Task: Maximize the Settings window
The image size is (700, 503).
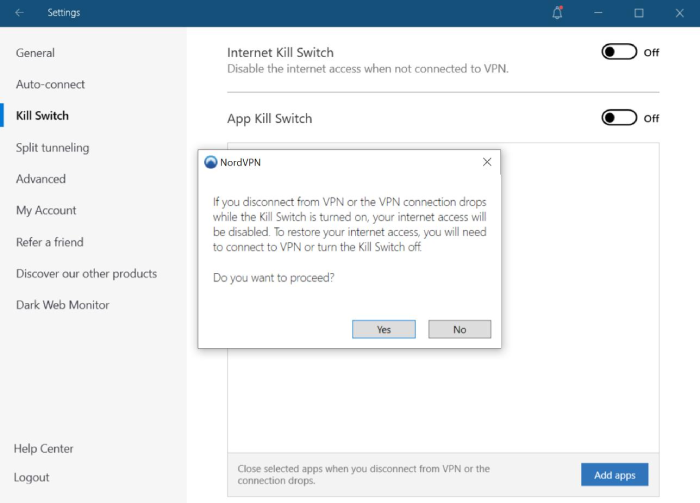Action: click(639, 12)
